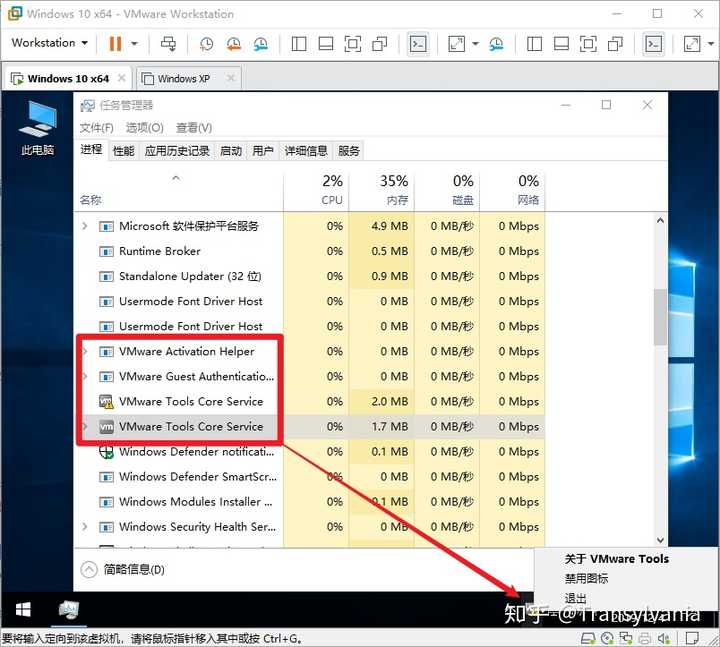Select the Windows Modules Installer row
This screenshot has height=647, width=720.
(310, 502)
